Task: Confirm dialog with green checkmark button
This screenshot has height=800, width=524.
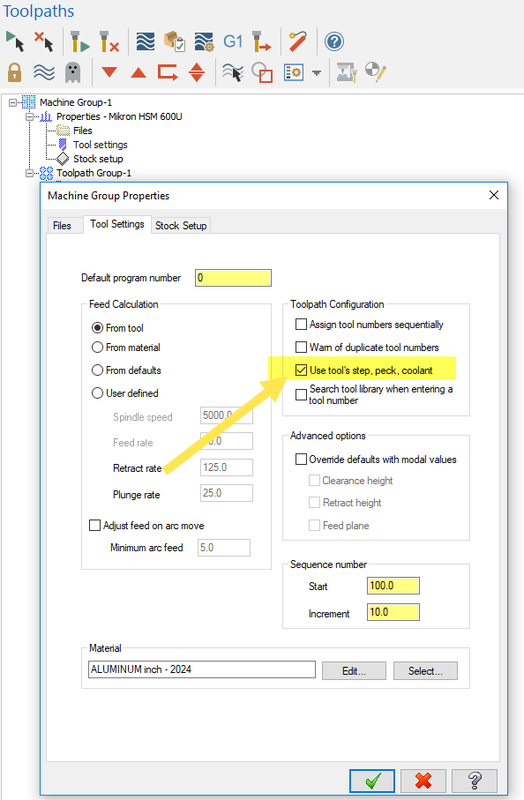Action: pos(372,781)
